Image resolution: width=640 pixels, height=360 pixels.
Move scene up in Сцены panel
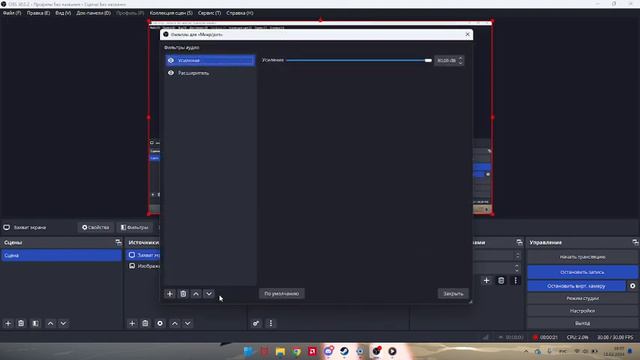tap(51, 323)
